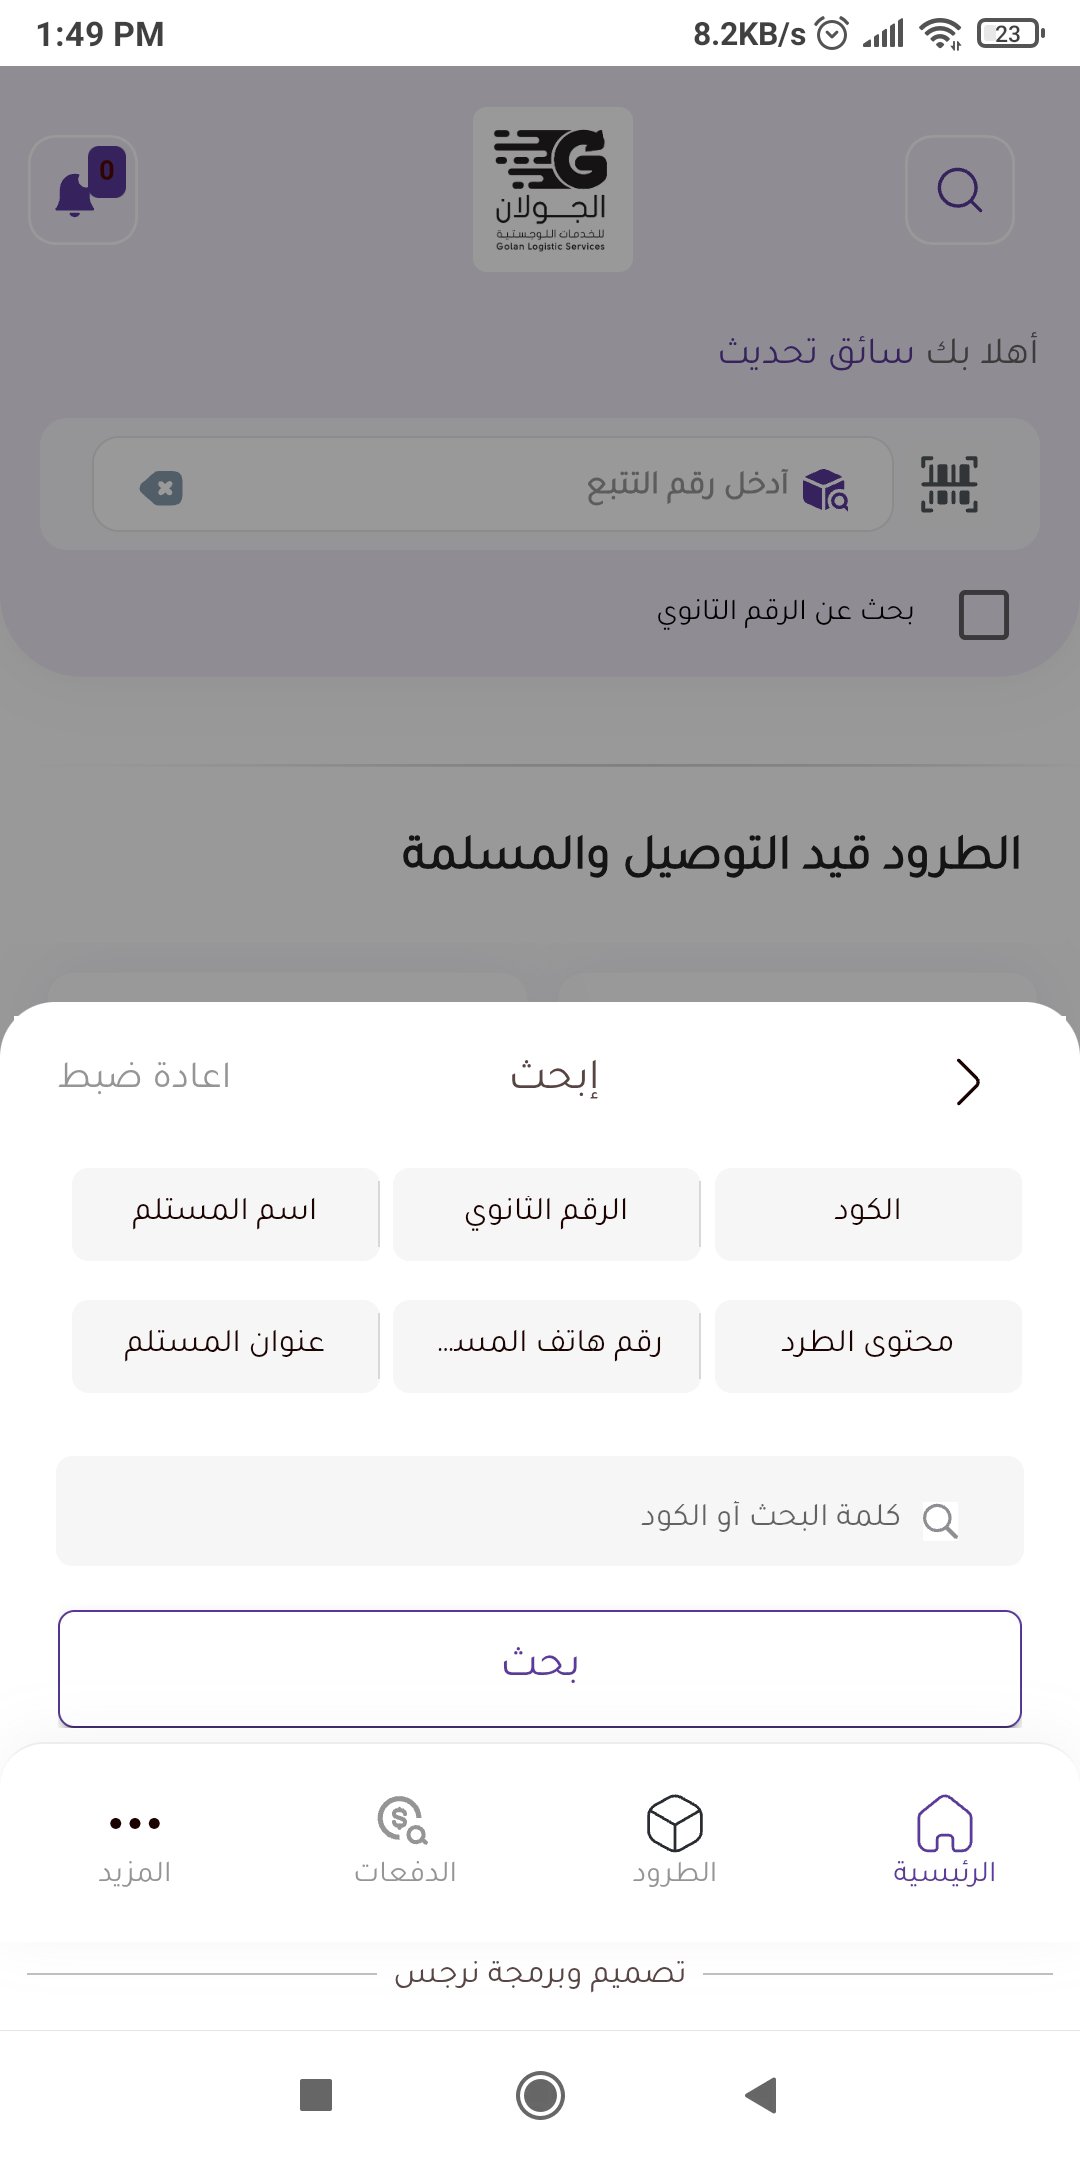
Task: Clear tracking number with backspace icon
Action: 161,488
